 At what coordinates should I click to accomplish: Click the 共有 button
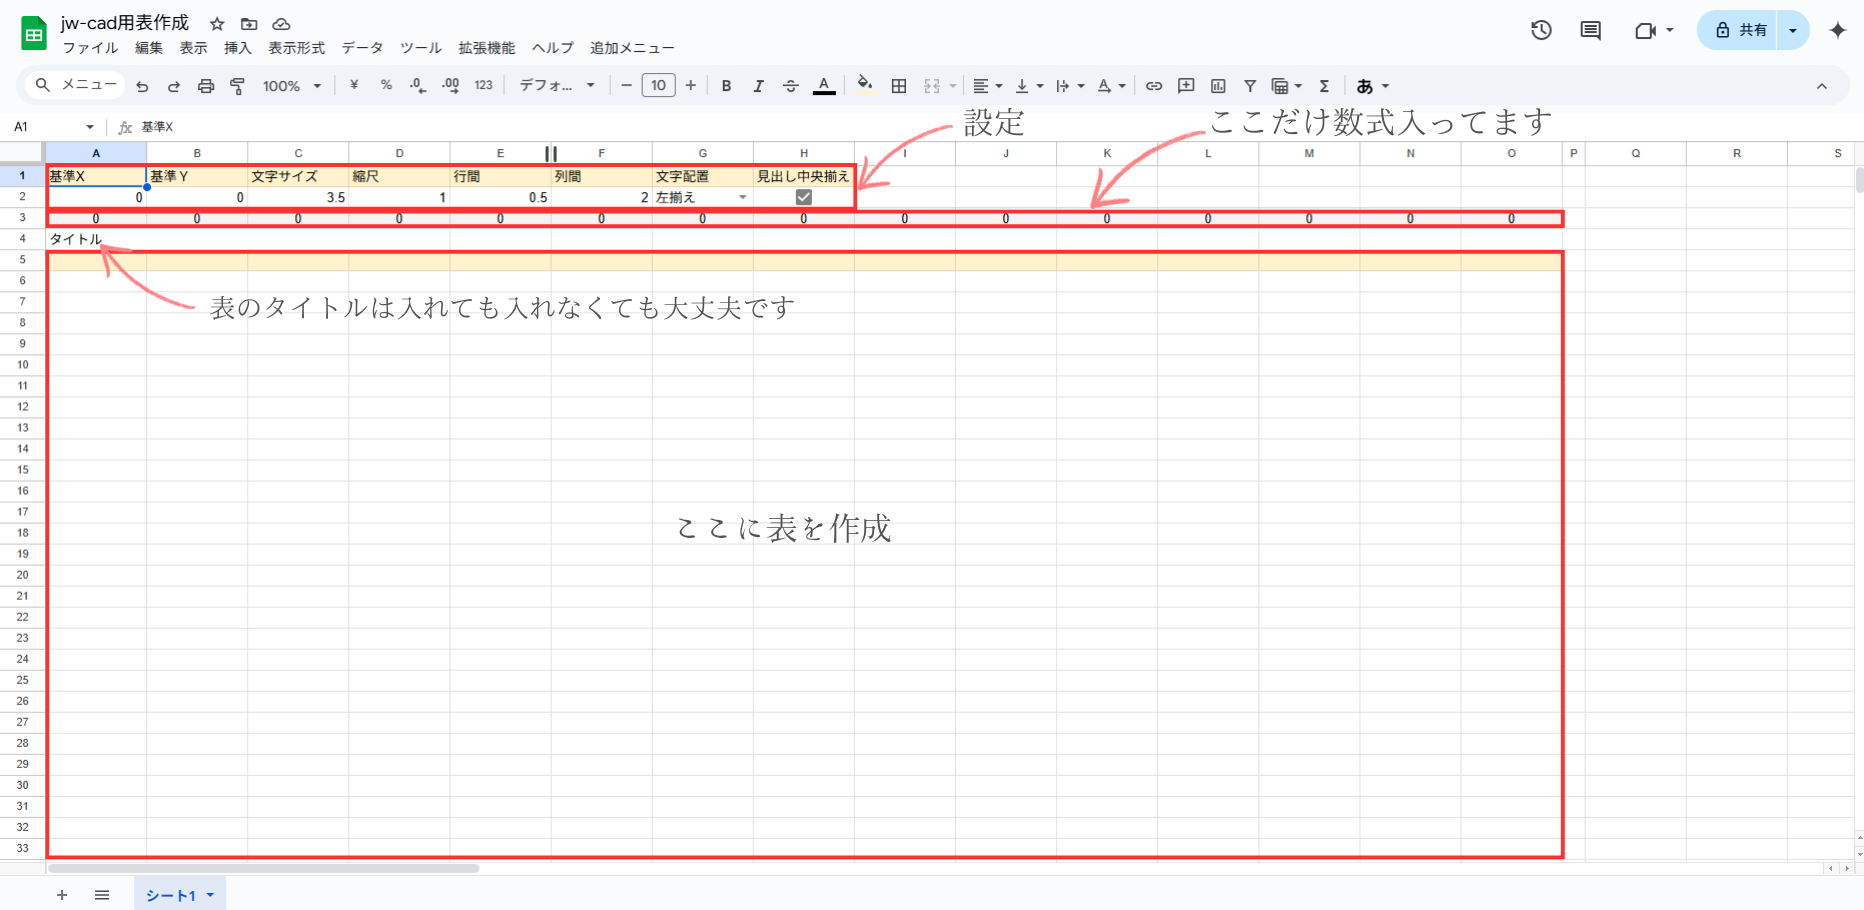pyautogui.click(x=1747, y=30)
